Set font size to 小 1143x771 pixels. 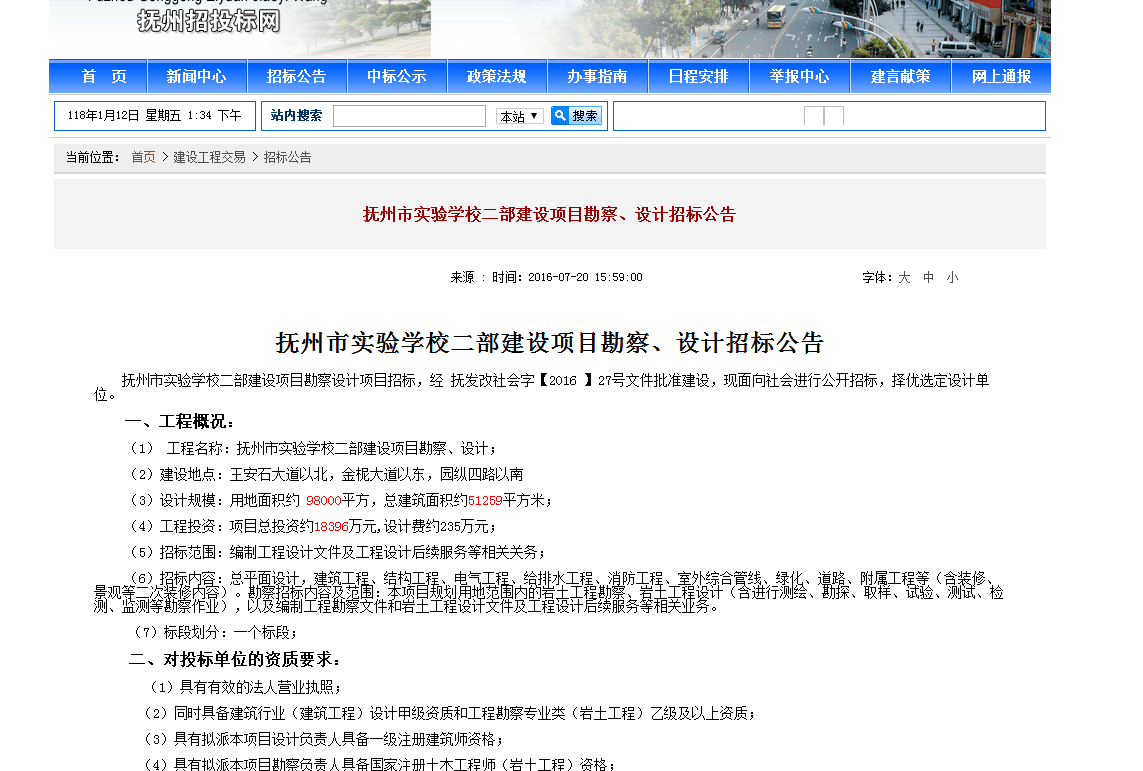click(952, 278)
